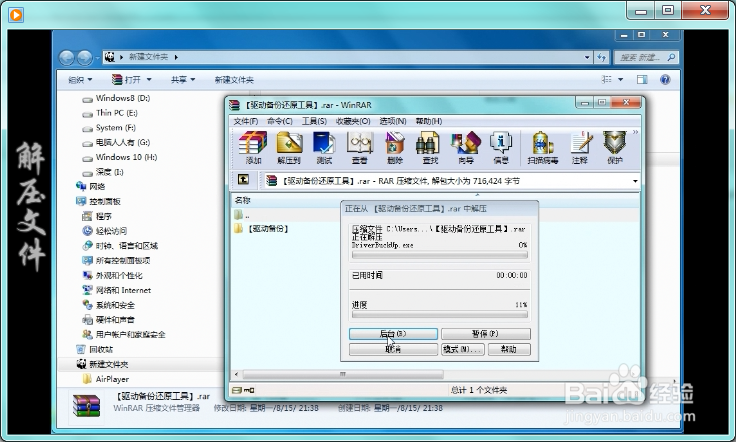Open the 帮助(H) menu in WinRAR
The width and height of the screenshot is (736, 442).
tap(429, 121)
